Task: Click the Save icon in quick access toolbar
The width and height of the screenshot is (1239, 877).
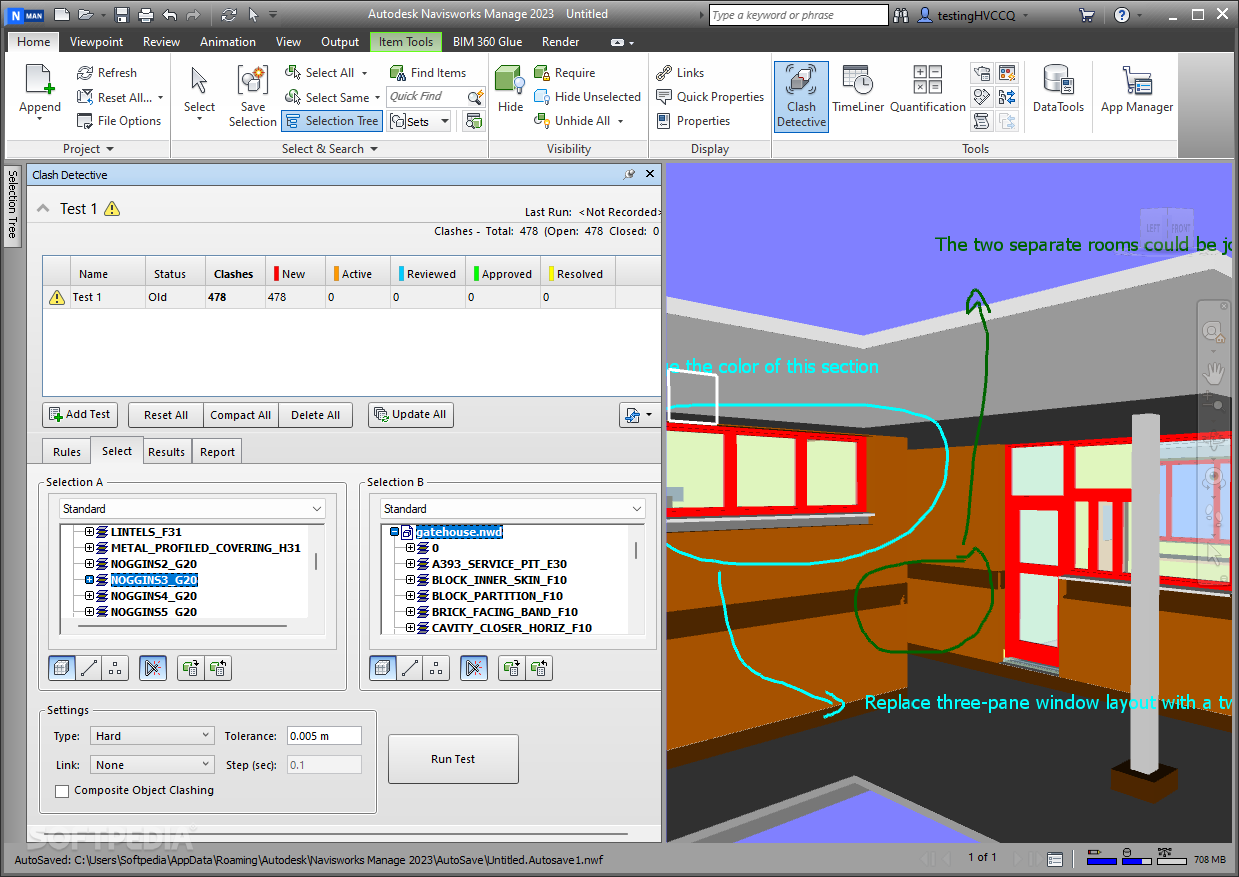Action: click(122, 15)
